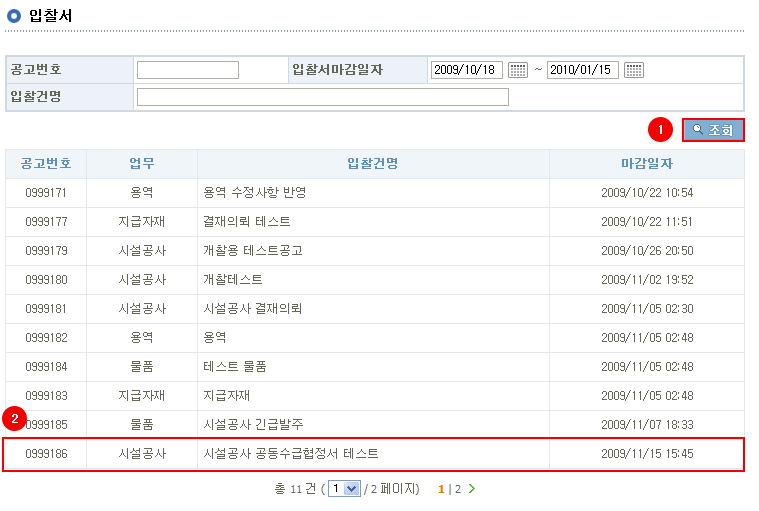The width and height of the screenshot is (759, 511).
Task: Click deadline 2009/11/15 15:45
Action: point(647,454)
